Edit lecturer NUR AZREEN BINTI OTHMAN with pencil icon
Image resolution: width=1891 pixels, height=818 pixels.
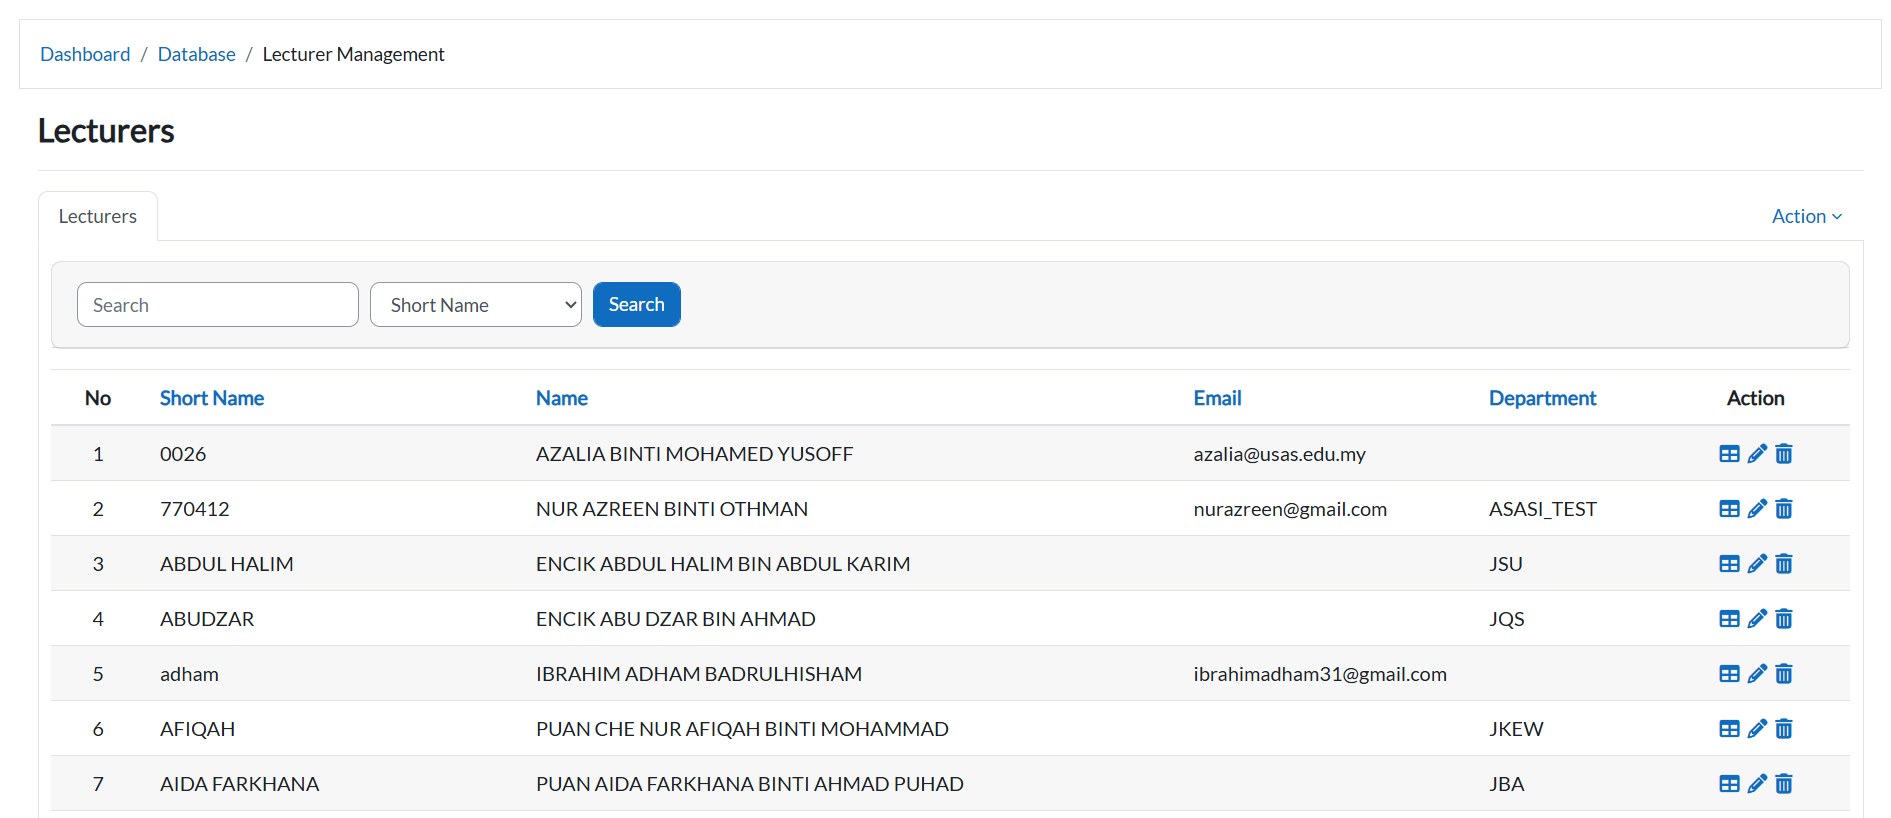1757,509
